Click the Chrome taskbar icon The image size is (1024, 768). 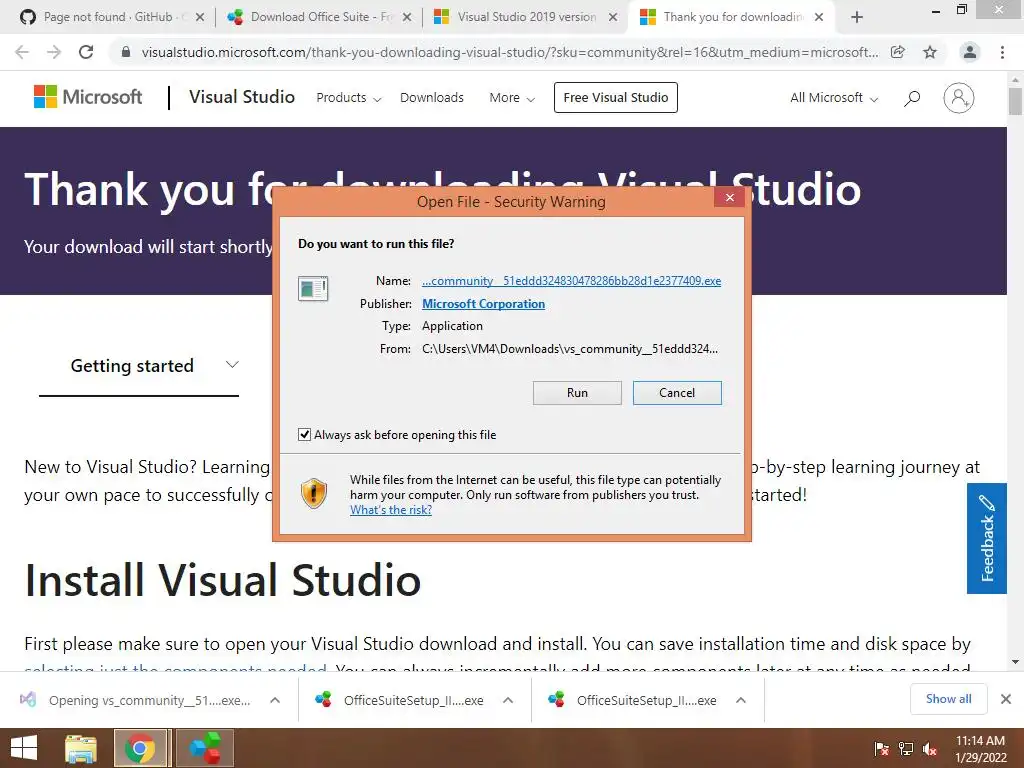coord(140,748)
